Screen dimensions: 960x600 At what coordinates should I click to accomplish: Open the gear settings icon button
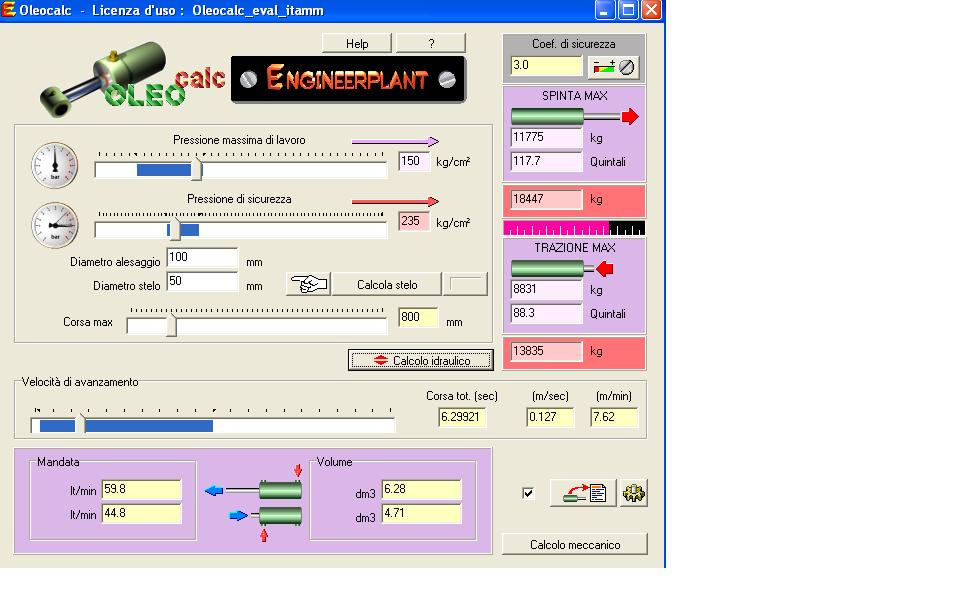633,493
